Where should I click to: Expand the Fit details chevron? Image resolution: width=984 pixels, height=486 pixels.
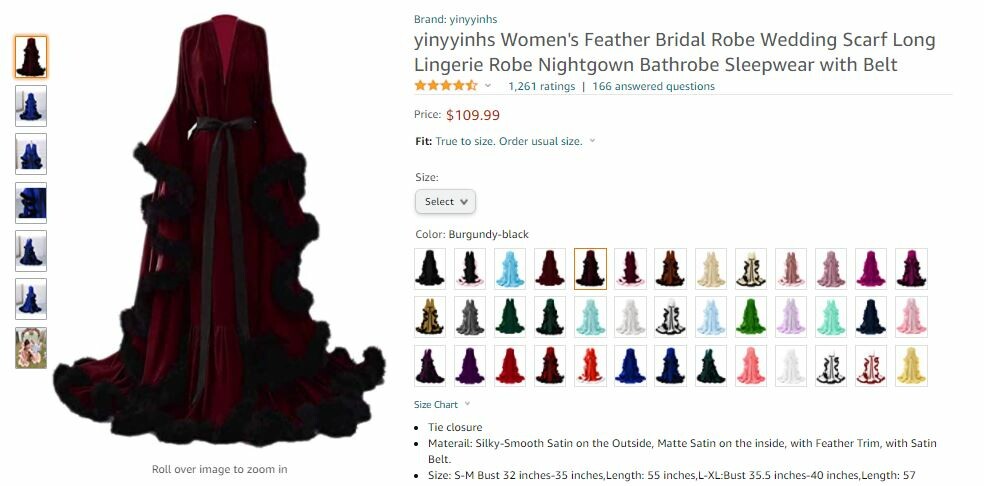(x=592, y=141)
